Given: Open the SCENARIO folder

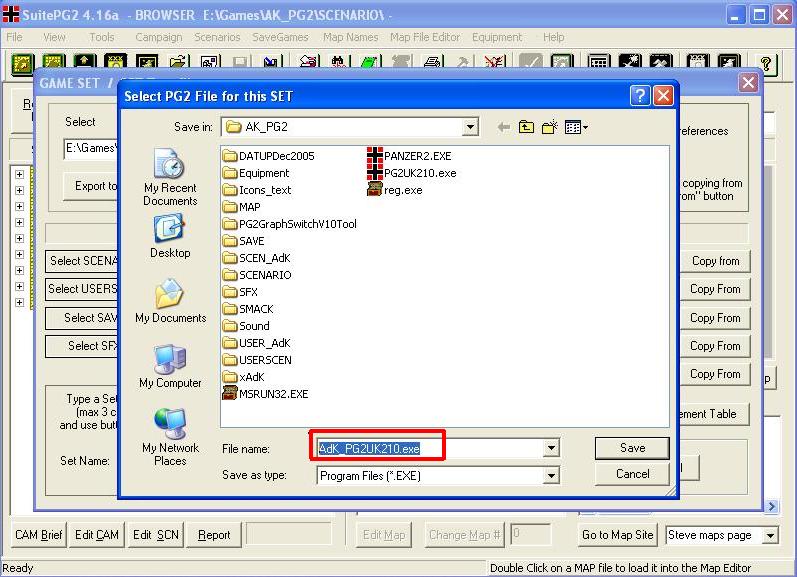Looking at the screenshot, I should pyautogui.click(x=257, y=275).
